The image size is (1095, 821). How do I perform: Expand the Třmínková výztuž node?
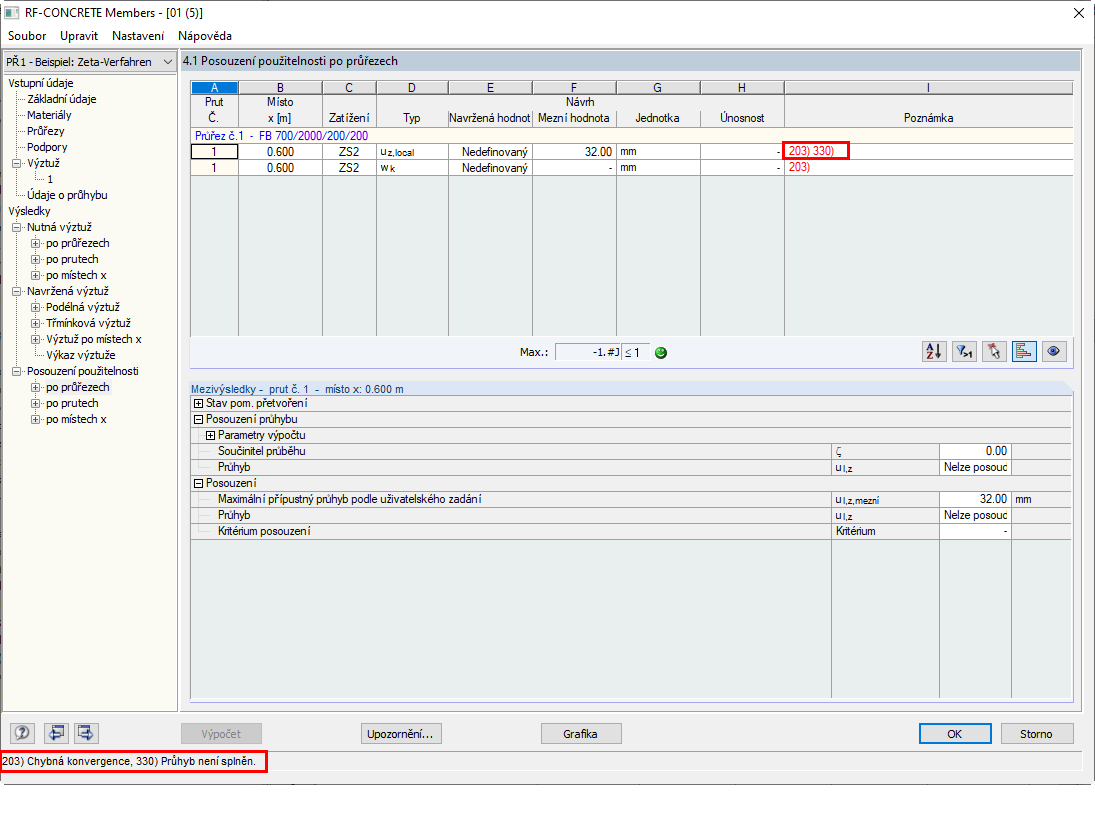tap(36, 323)
